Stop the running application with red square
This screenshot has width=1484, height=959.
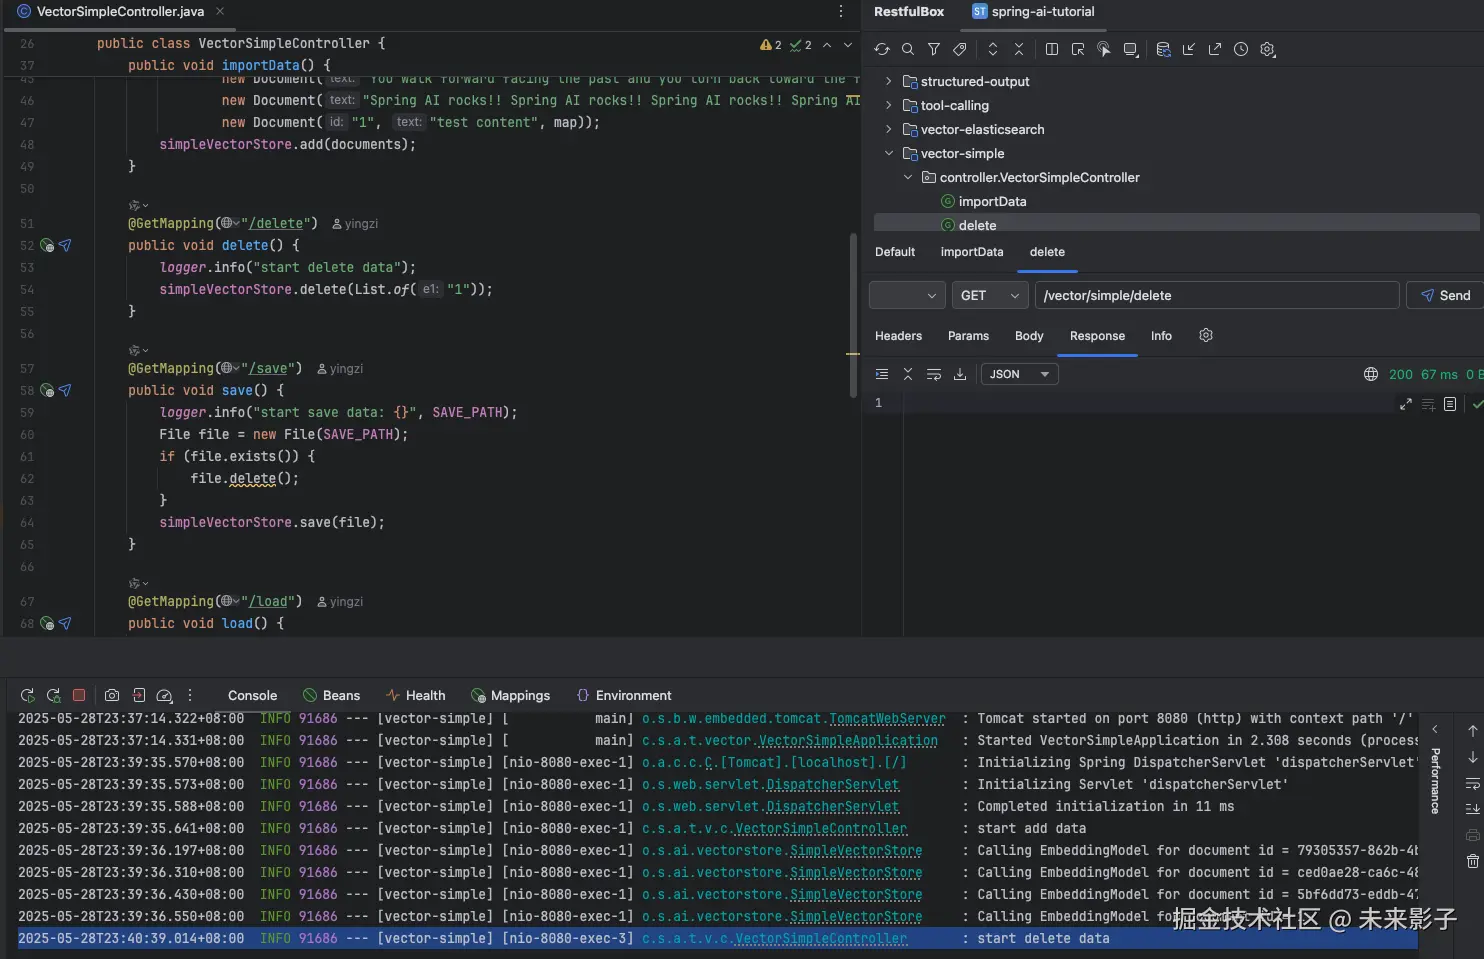(79, 695)
